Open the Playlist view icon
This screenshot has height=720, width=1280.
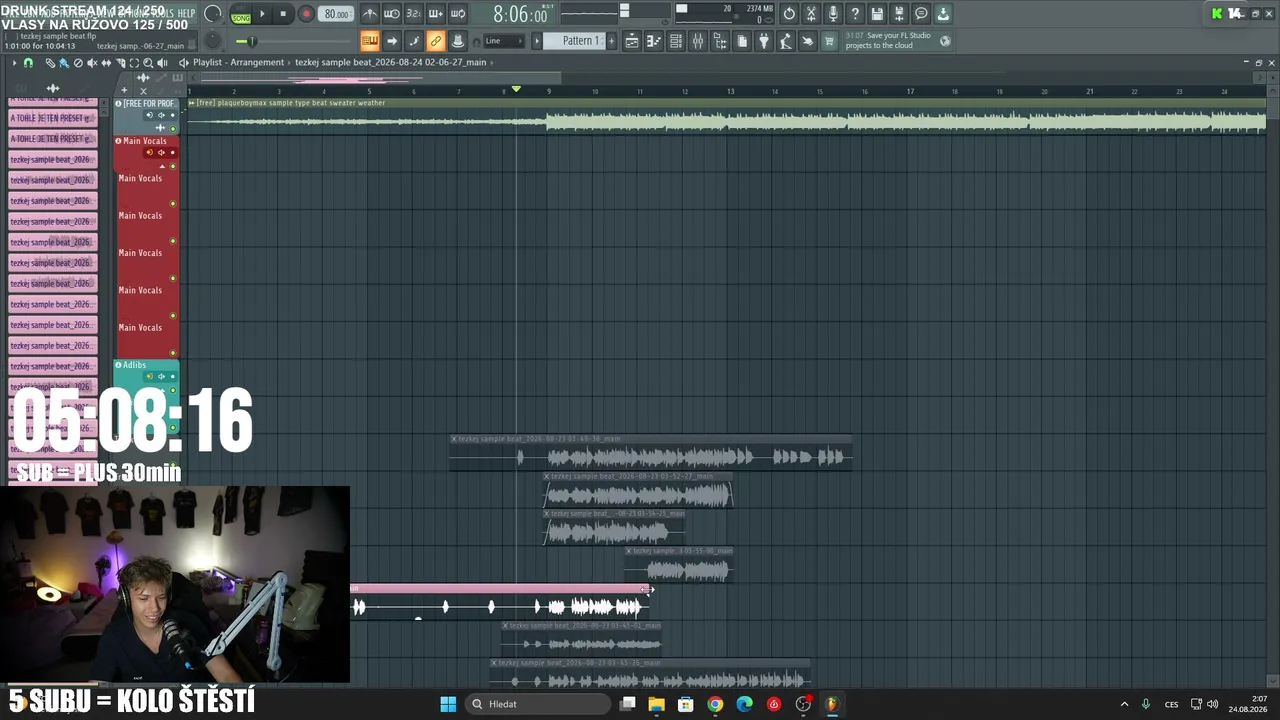click(632, 41)
